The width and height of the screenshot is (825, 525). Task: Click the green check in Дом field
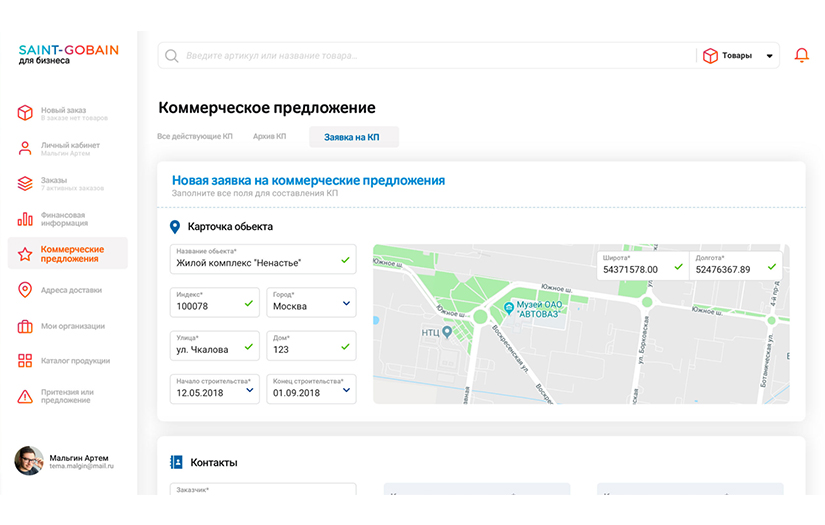pyautogui.click(x=345, y=346)
